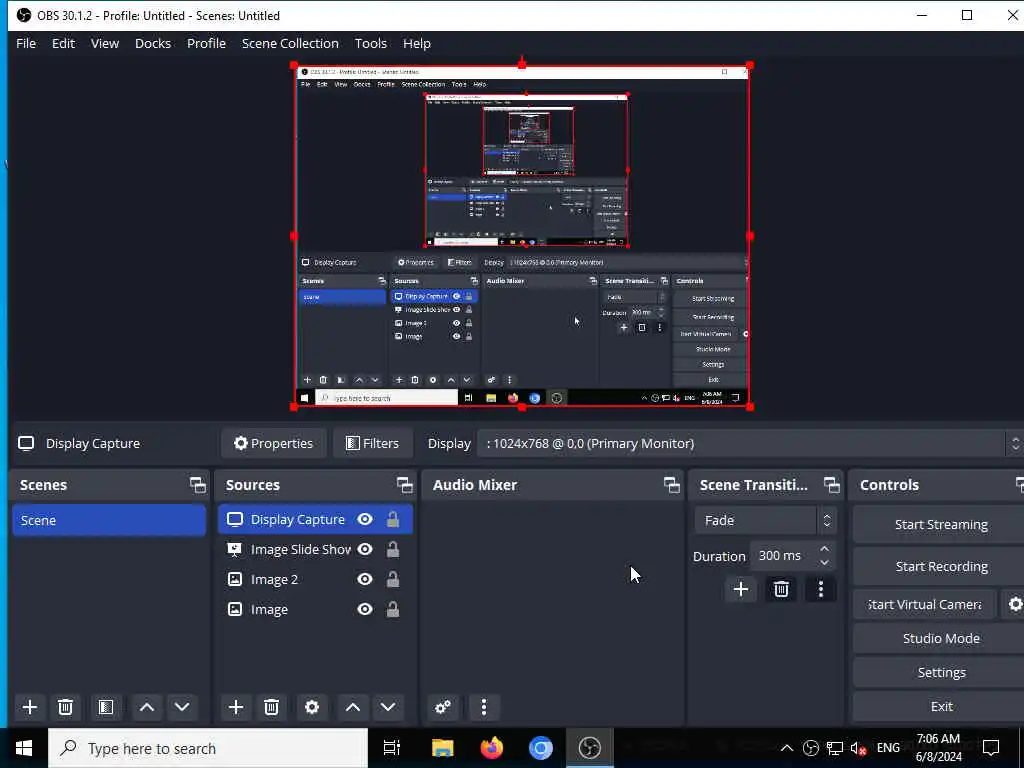This screenshot has height=768, width=1024.
Task: Open the File menu
Action: [x=26, y=43]
